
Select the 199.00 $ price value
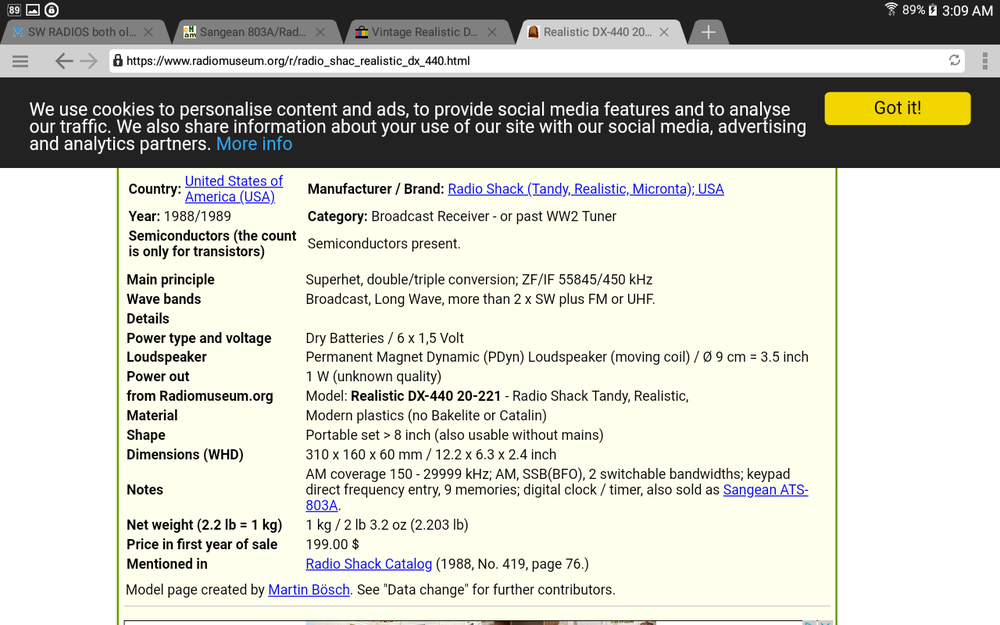[332, 545]
